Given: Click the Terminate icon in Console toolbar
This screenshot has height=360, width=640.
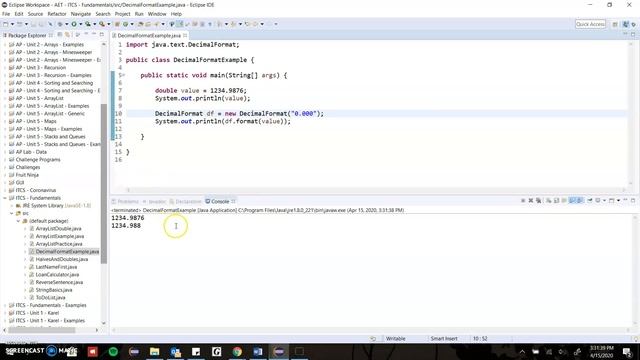Looking at the screenshot, I should click(523, 200).
